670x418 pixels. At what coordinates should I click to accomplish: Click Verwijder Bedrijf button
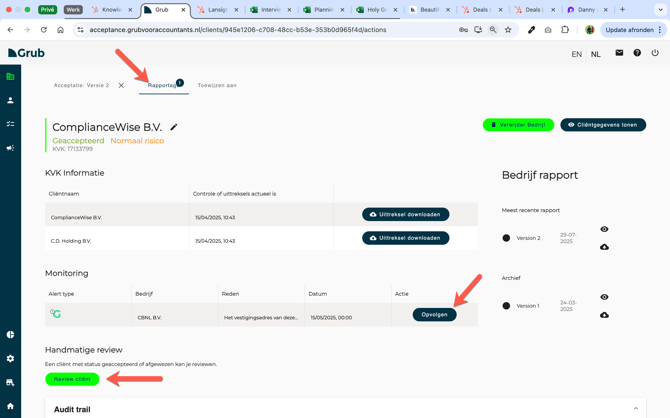518,125
